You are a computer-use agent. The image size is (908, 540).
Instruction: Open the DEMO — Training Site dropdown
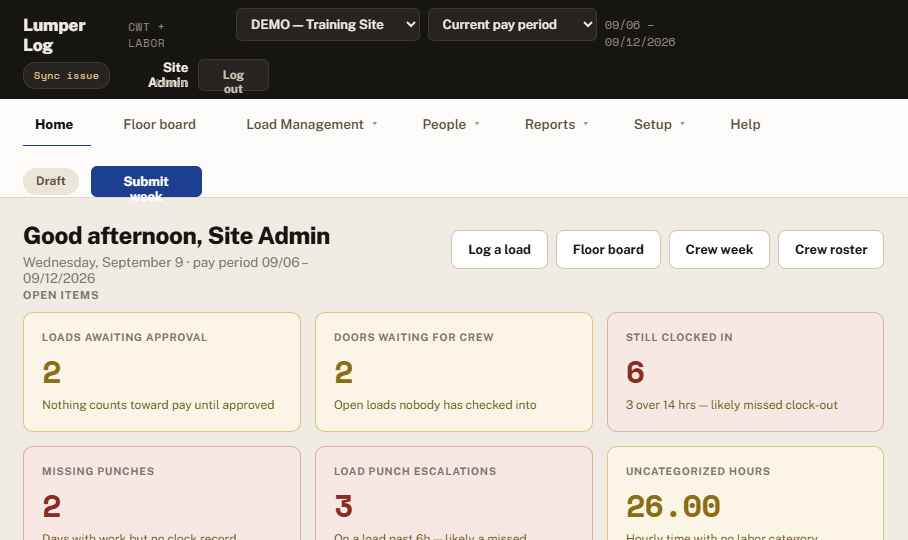(x=328, y=24)
